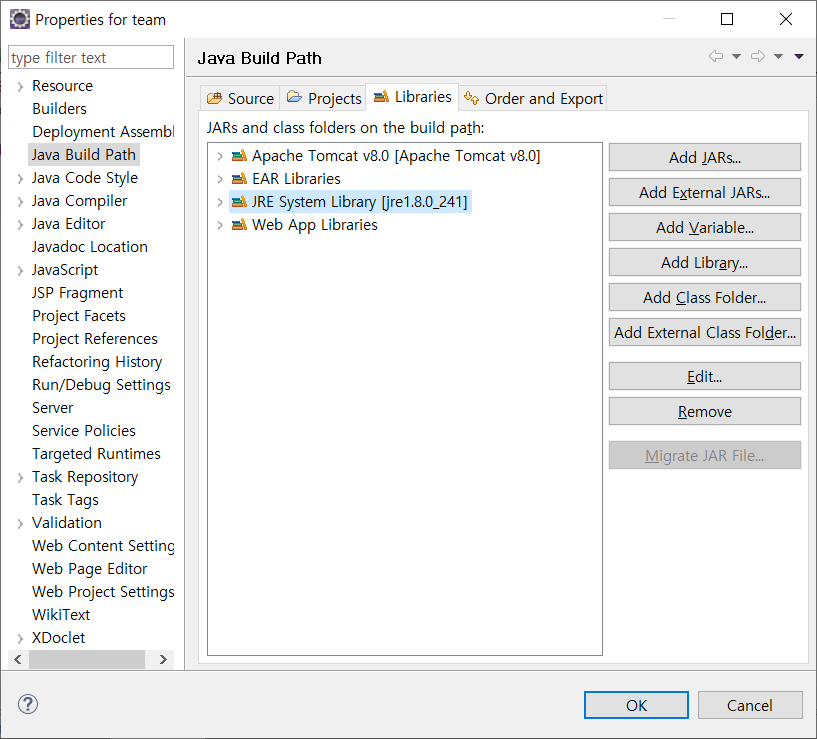
Task: Open Javadoc Location settings
Action: 90,247
